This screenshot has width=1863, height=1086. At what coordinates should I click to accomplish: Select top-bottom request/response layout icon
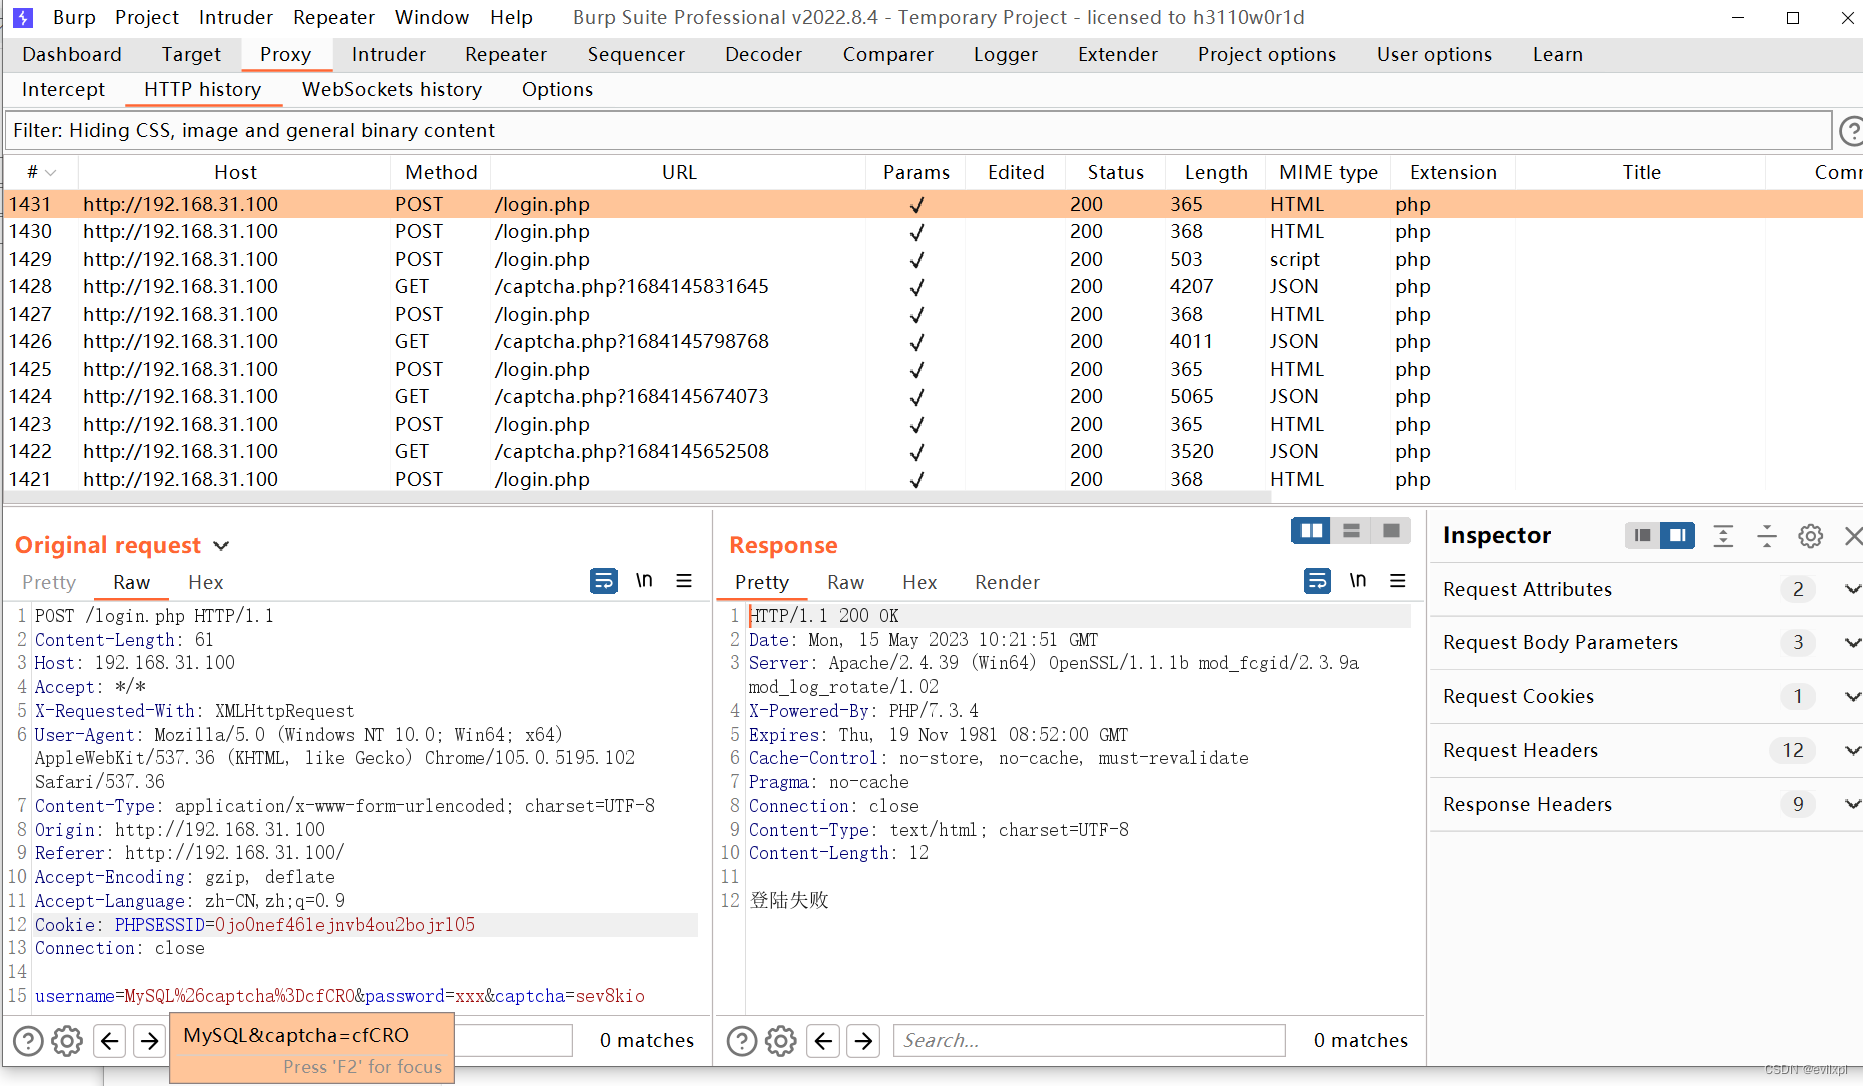[x=1351, y=530]
